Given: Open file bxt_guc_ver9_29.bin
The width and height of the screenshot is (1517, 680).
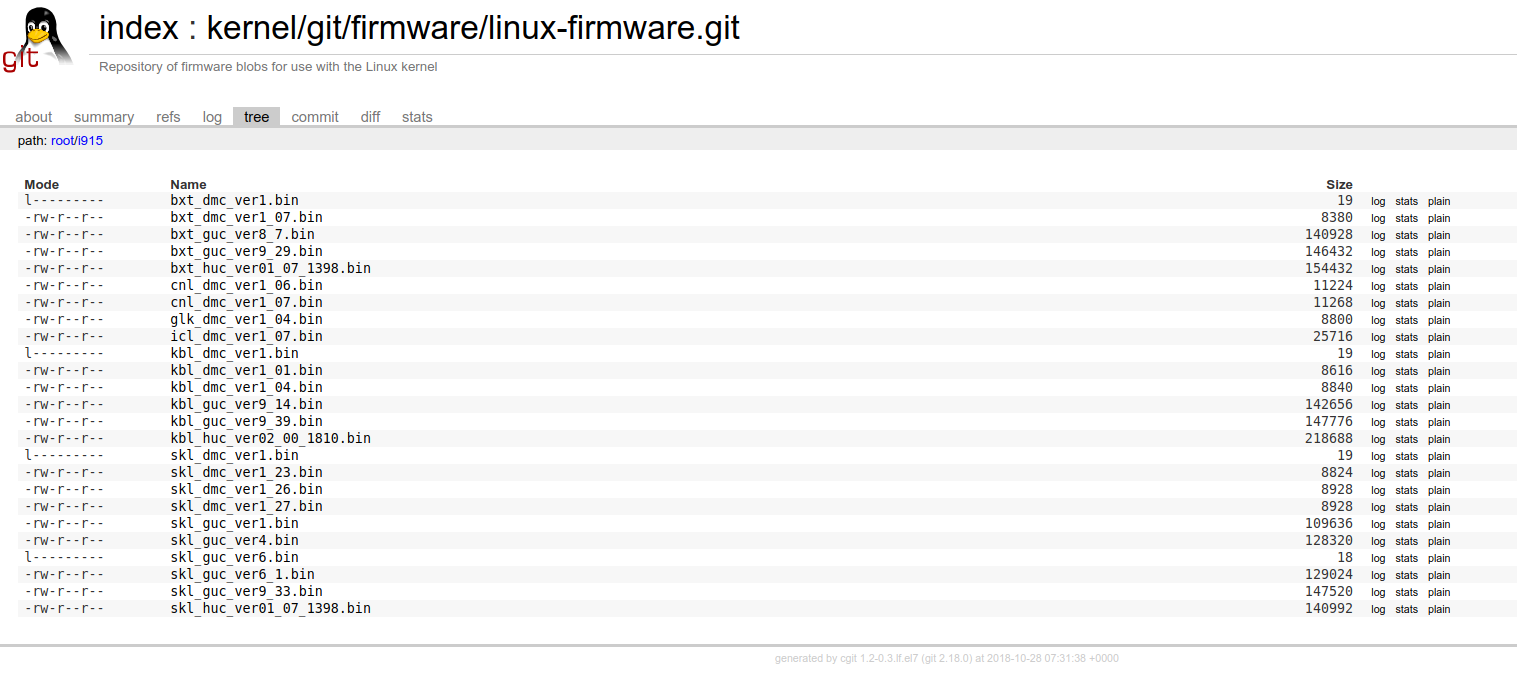Looking at the screenshot, I should [246, 251].
